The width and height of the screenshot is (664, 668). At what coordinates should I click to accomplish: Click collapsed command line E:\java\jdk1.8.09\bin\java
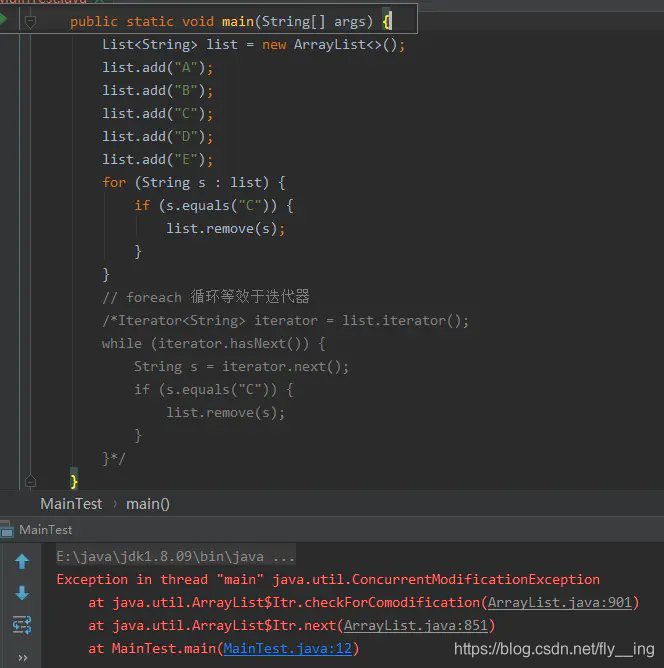click(x=175, y=556)
